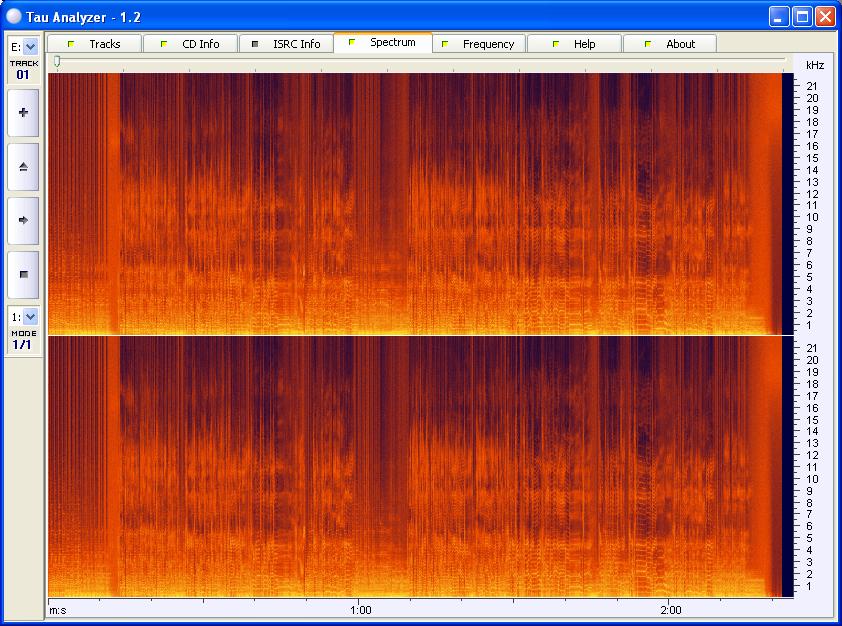
Task: Expand the mode dropdown above MODE 1/1
Action: coord(30,317)
